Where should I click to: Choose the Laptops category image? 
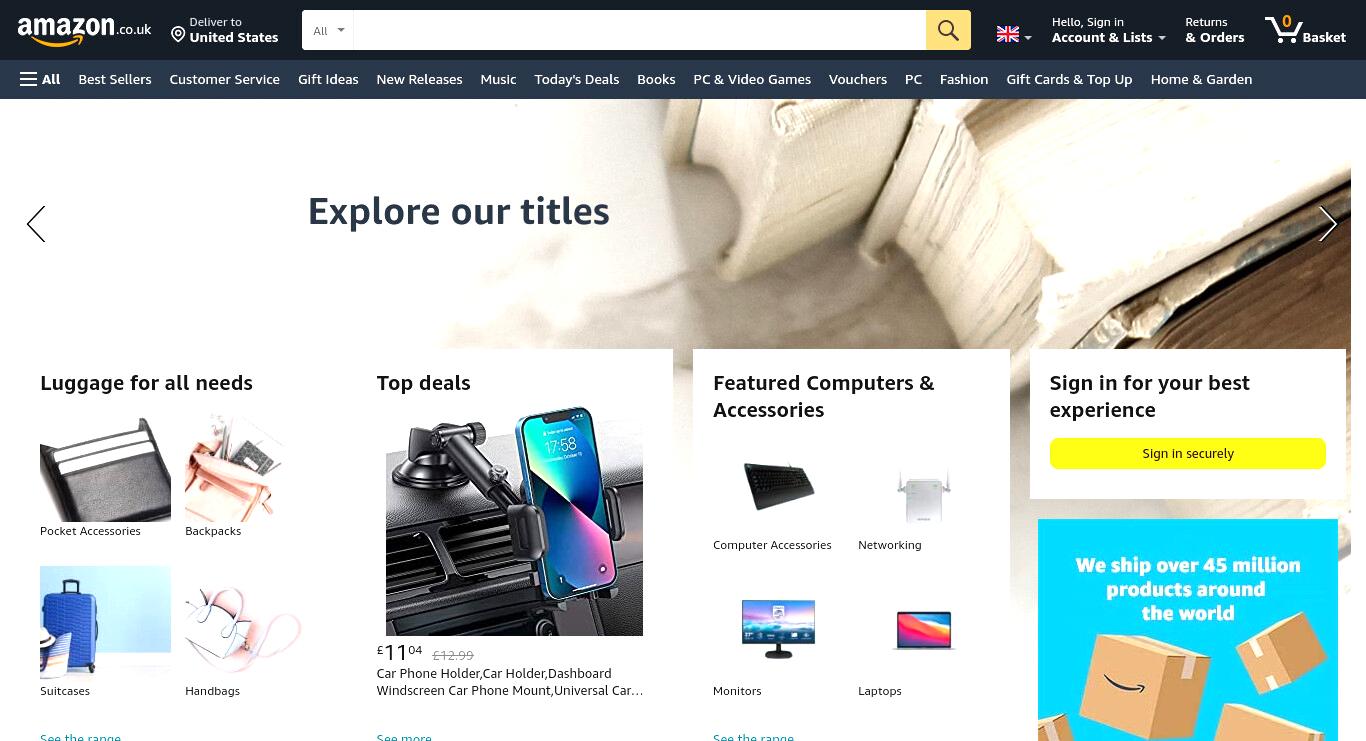924,630
